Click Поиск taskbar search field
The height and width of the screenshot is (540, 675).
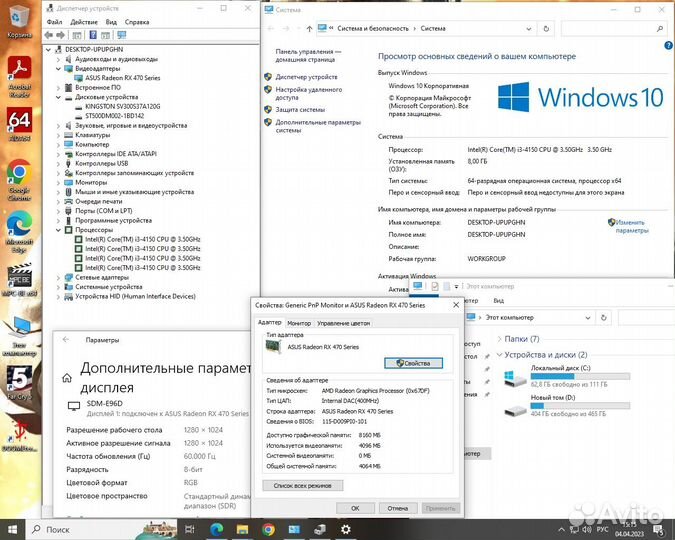pyautogui.click(x=103, y=529)
